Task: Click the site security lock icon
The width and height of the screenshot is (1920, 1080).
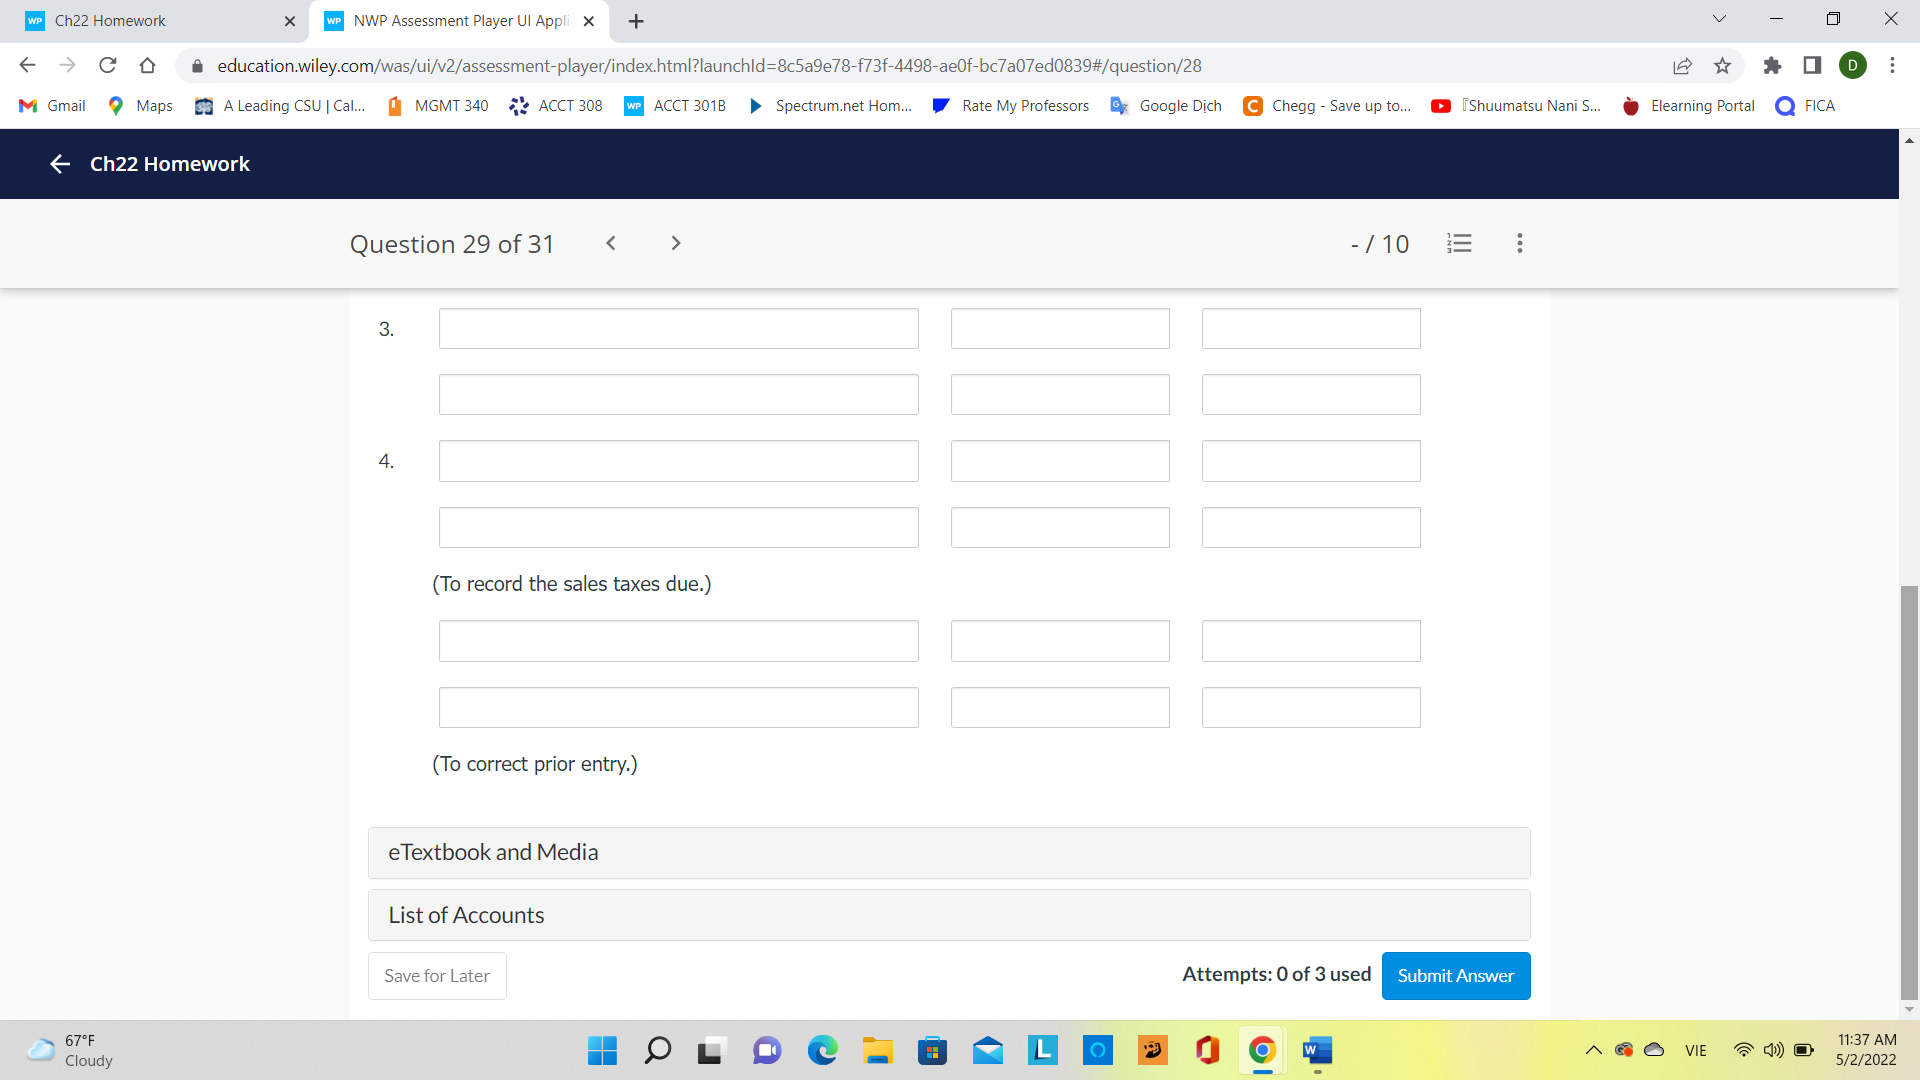Action: [x=196, y=66]
